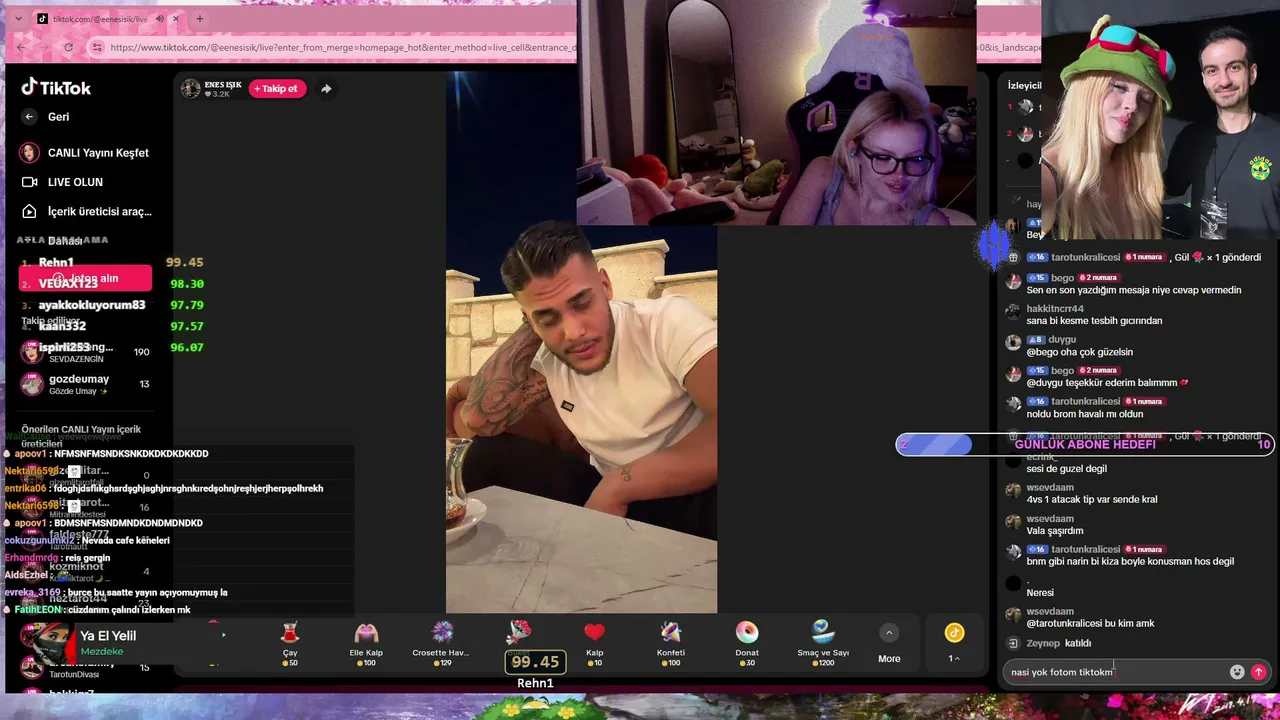1280x720 pixels.
Task: Close the tiktok.com browser tab
Action: pyautogui.click(x=177, y=19)
